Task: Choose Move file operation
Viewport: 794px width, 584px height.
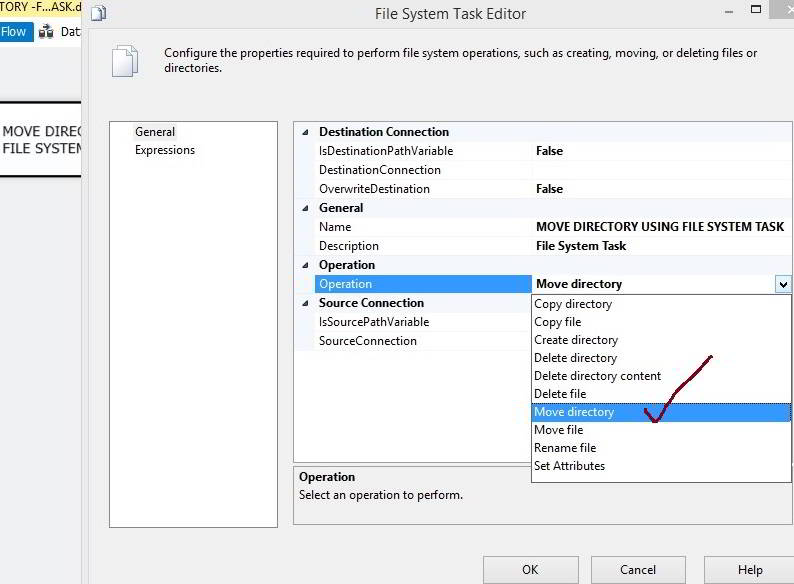Action: coord(661,430)
